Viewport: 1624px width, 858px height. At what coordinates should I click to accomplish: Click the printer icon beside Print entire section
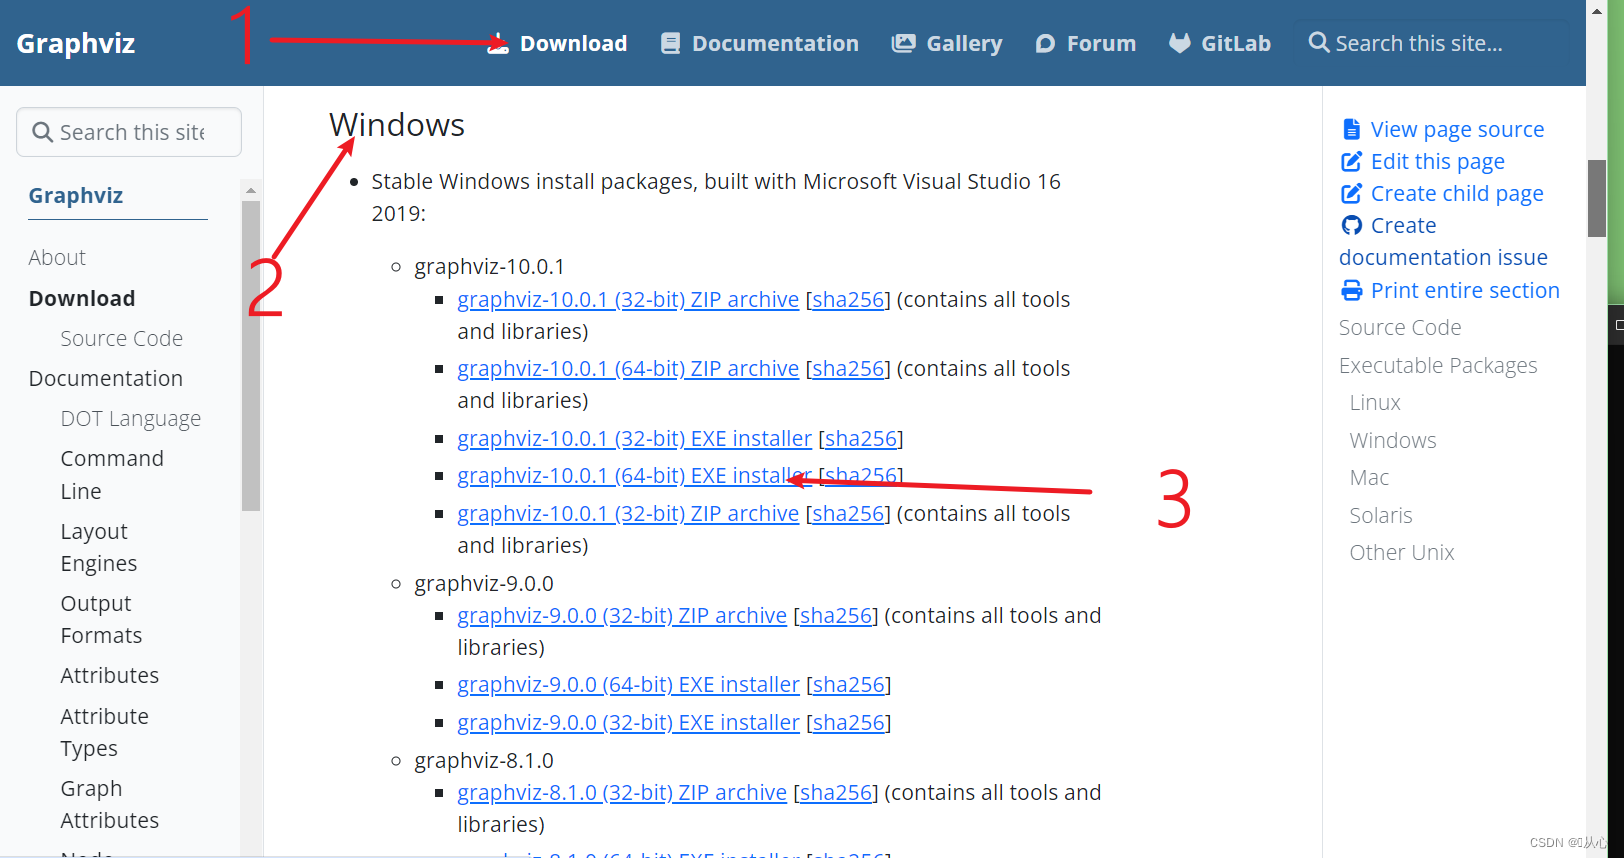click(x=1351, y=290)
